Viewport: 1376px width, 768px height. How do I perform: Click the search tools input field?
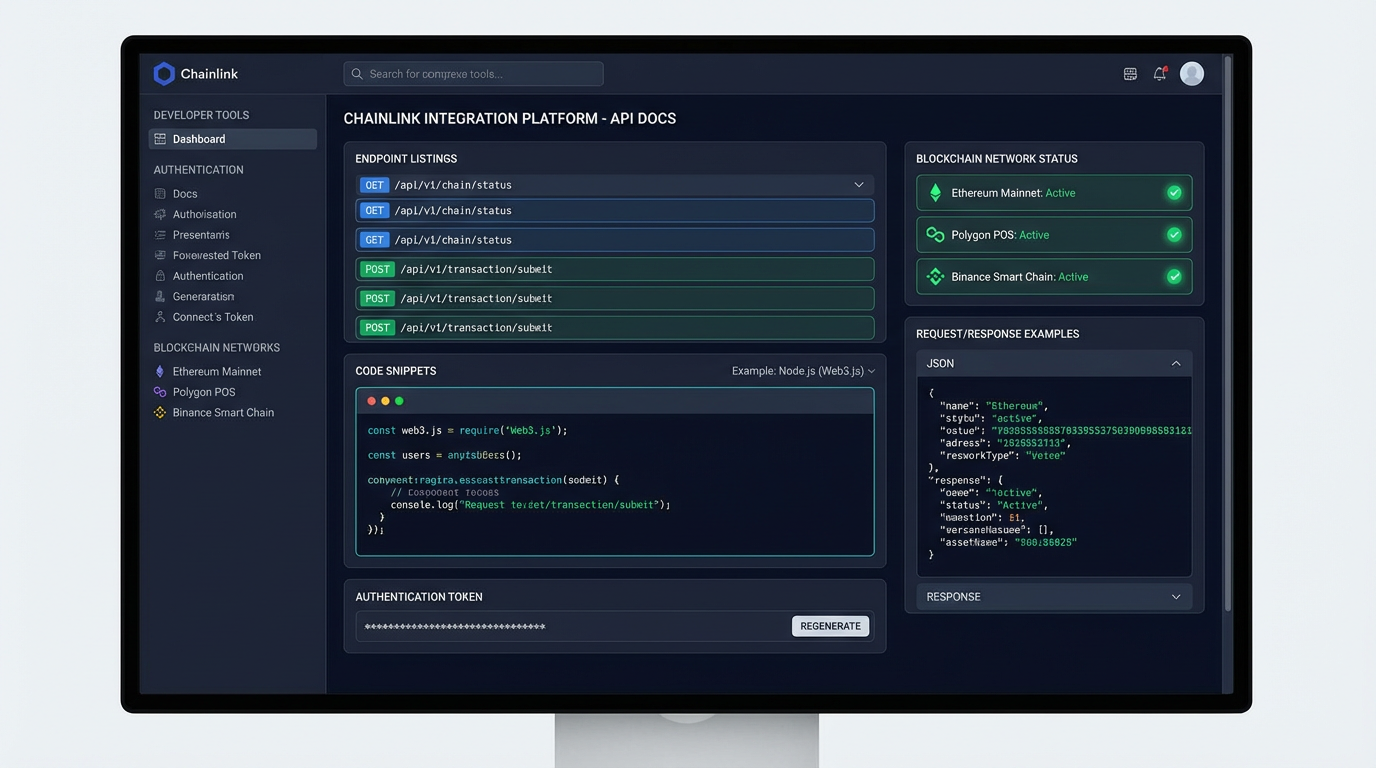(x=472, y=73)
